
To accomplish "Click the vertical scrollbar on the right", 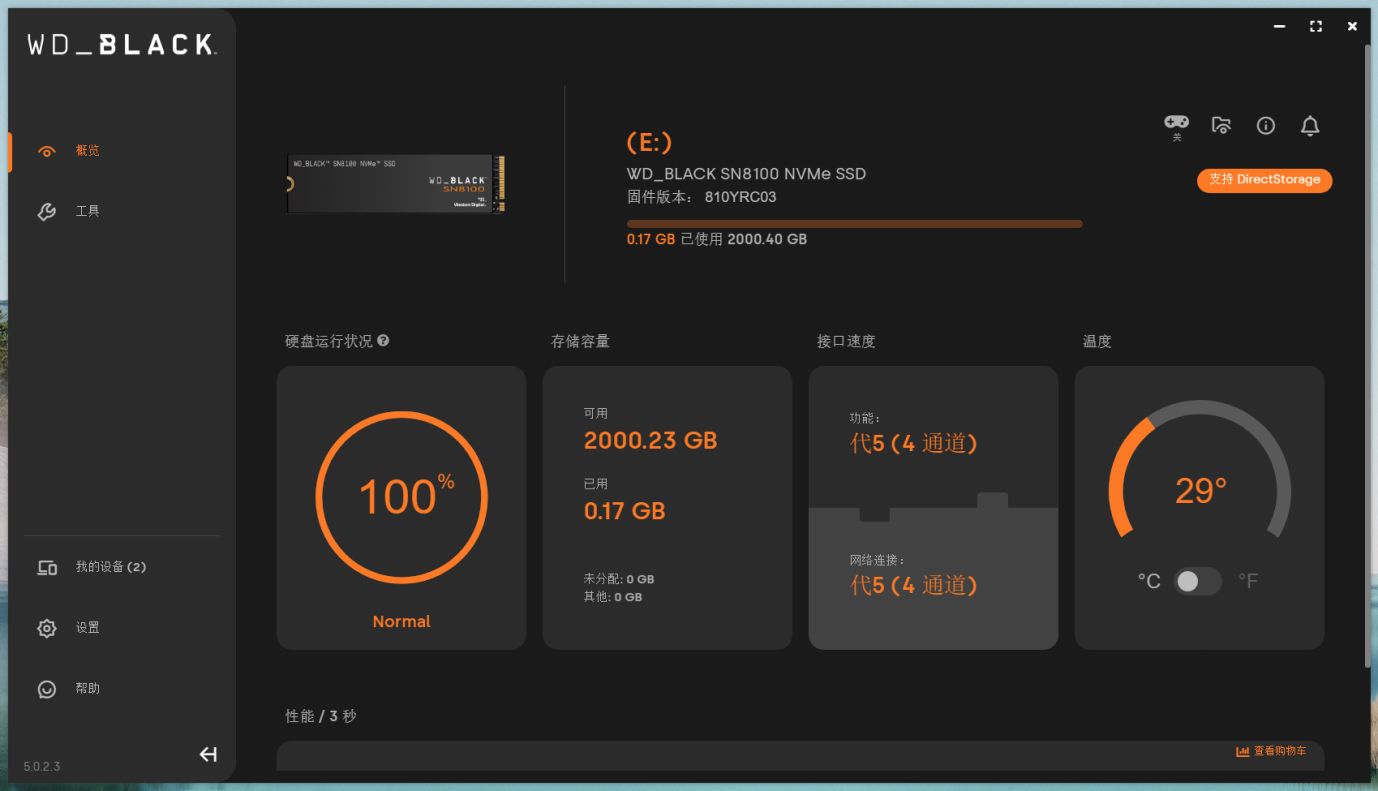I will point(1368,355).
